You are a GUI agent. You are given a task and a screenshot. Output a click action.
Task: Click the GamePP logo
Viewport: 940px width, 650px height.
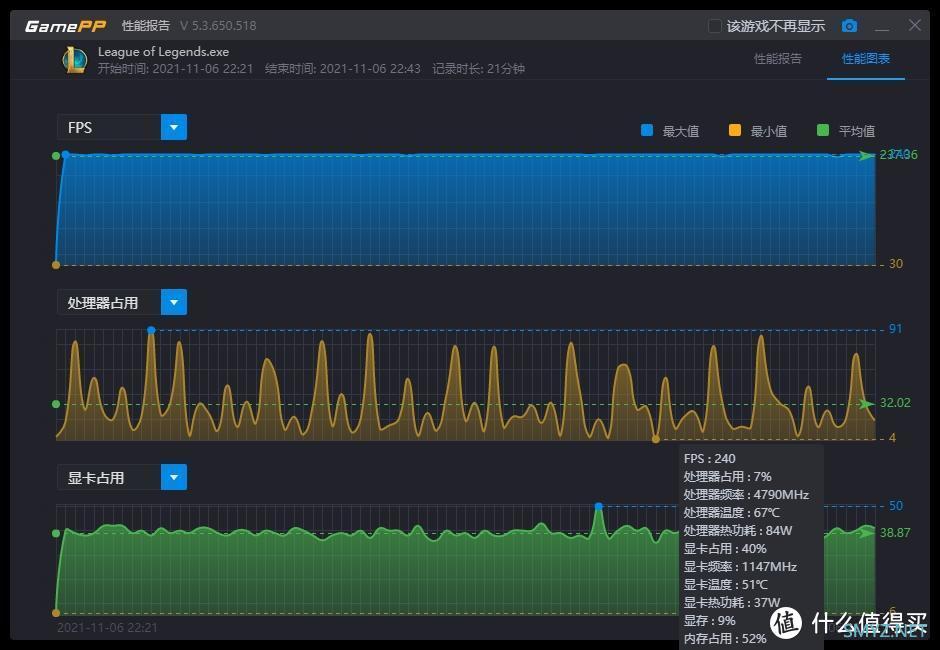point(65,26)
